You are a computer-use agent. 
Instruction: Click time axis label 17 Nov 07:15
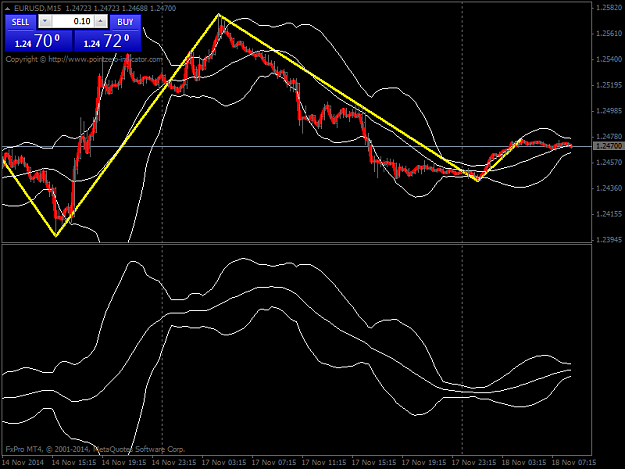(274, 463)
